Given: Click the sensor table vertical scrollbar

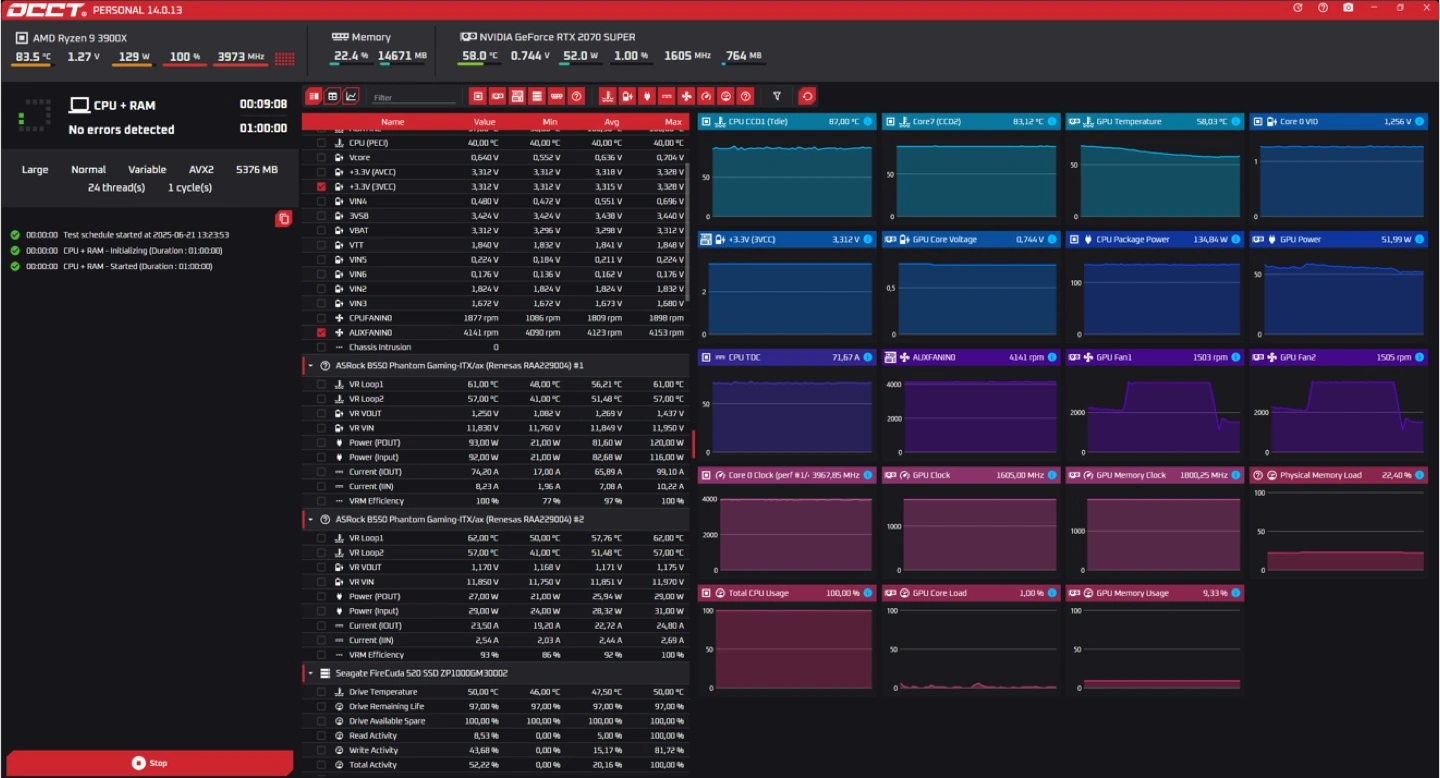Looking at the screenshot, I should point(688,235).
